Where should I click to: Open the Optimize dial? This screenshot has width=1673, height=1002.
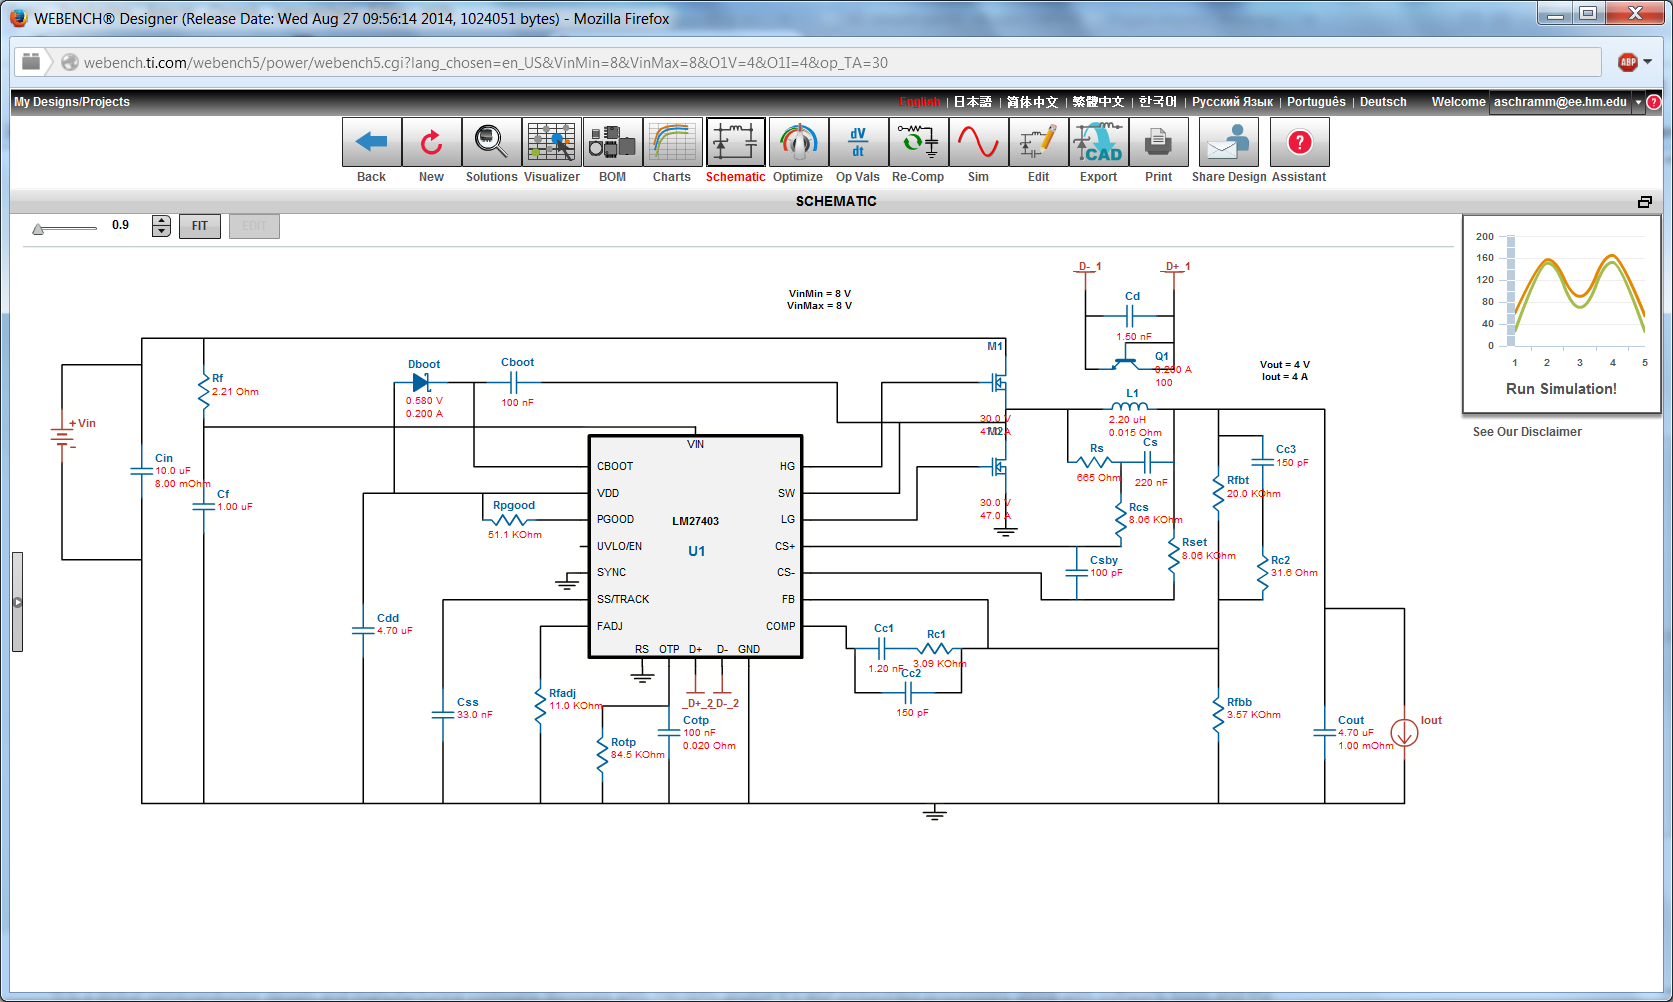(x=798, y=142)
